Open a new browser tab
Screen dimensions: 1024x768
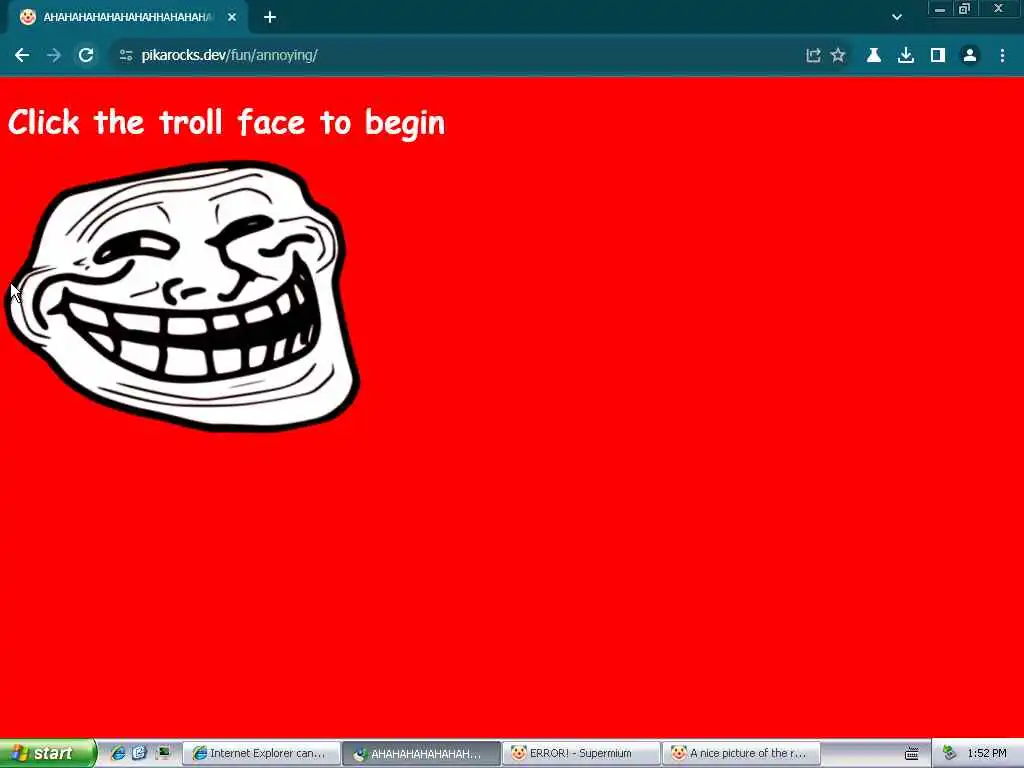[270, 17]
